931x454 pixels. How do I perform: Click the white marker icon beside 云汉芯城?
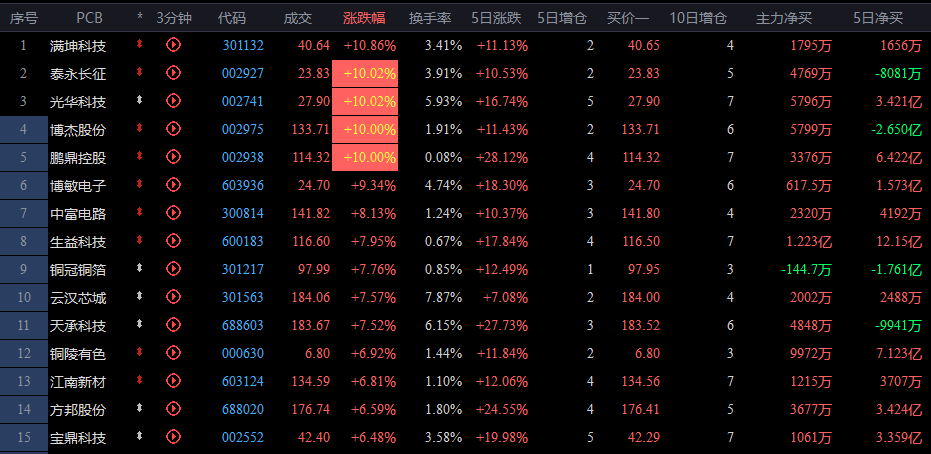click(x=140, y=296)
